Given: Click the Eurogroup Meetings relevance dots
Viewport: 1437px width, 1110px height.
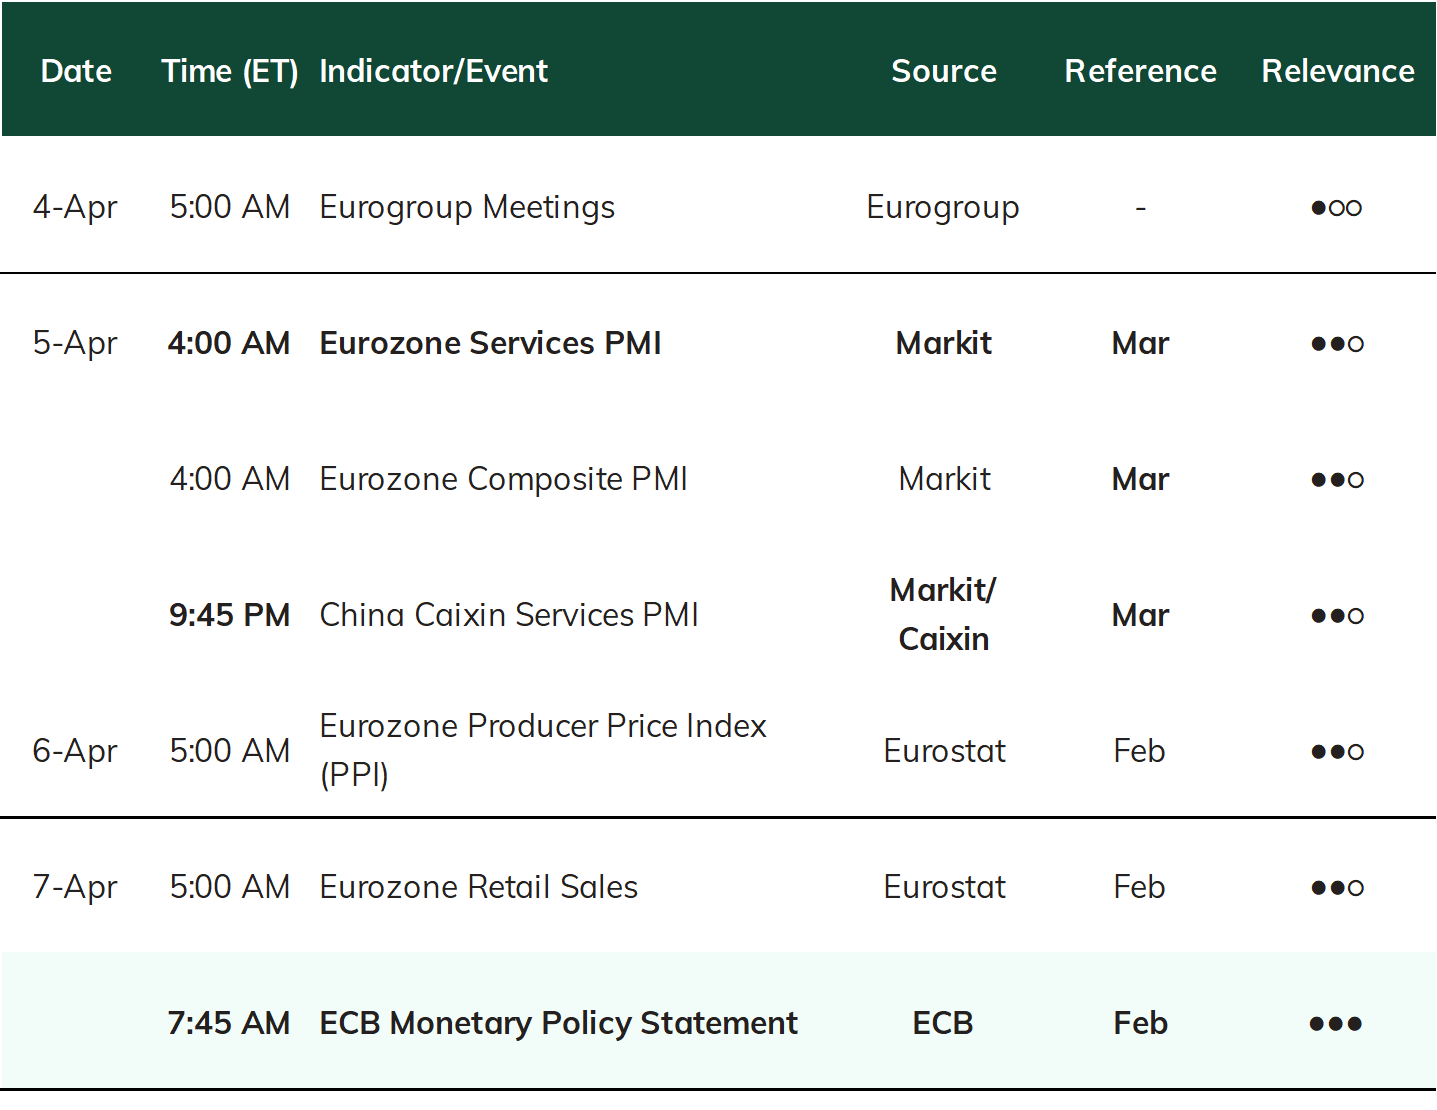Looking at the screenshot, I should (x=1337, y=208).
